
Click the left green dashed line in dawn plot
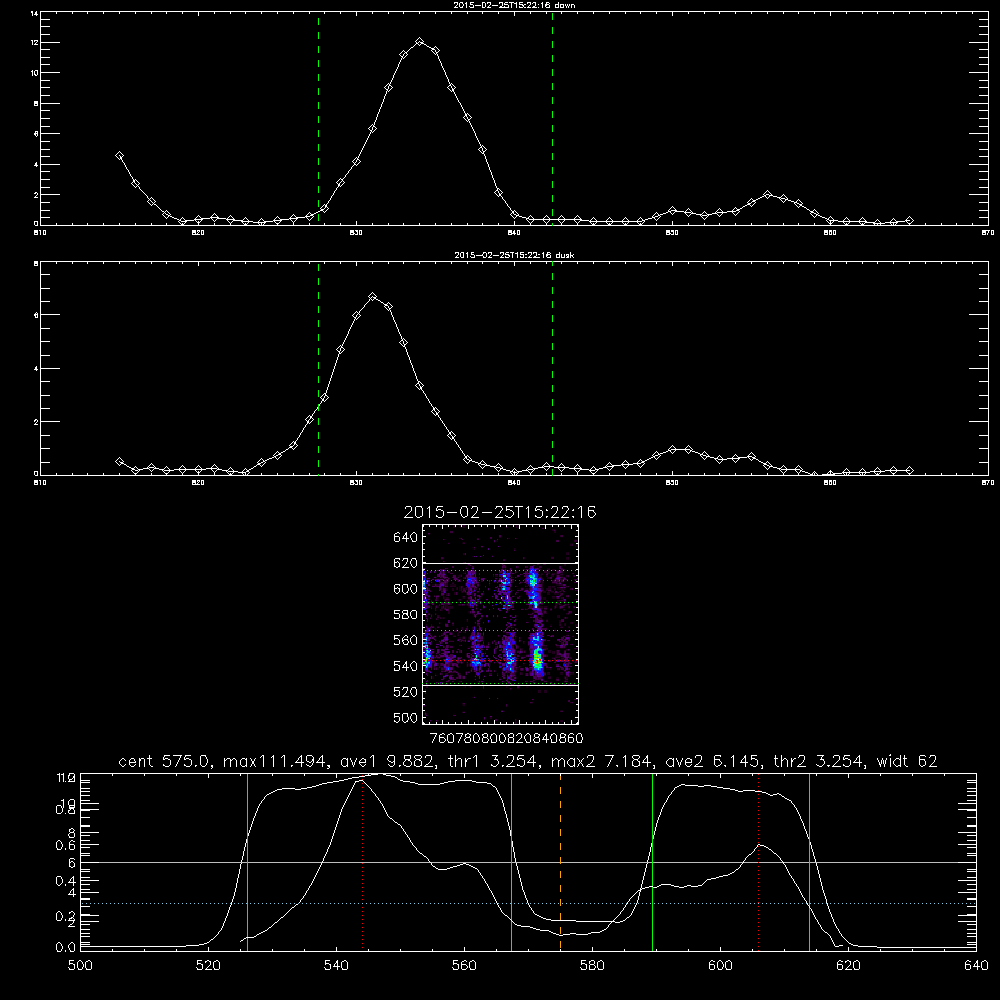click(318, 118)
